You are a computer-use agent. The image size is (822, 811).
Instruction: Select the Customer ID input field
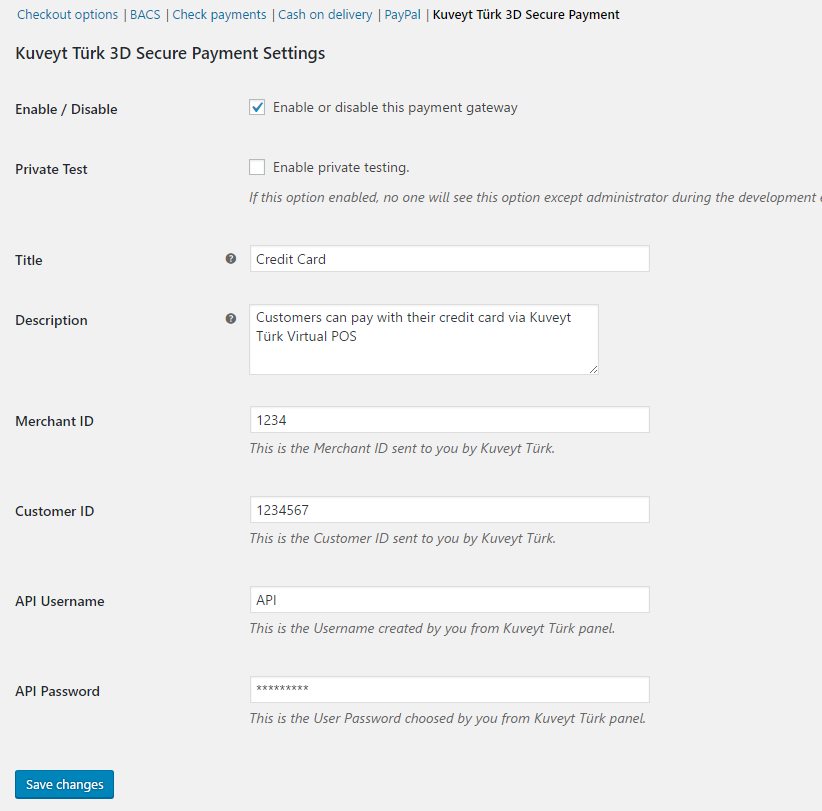tap(449, 510)
